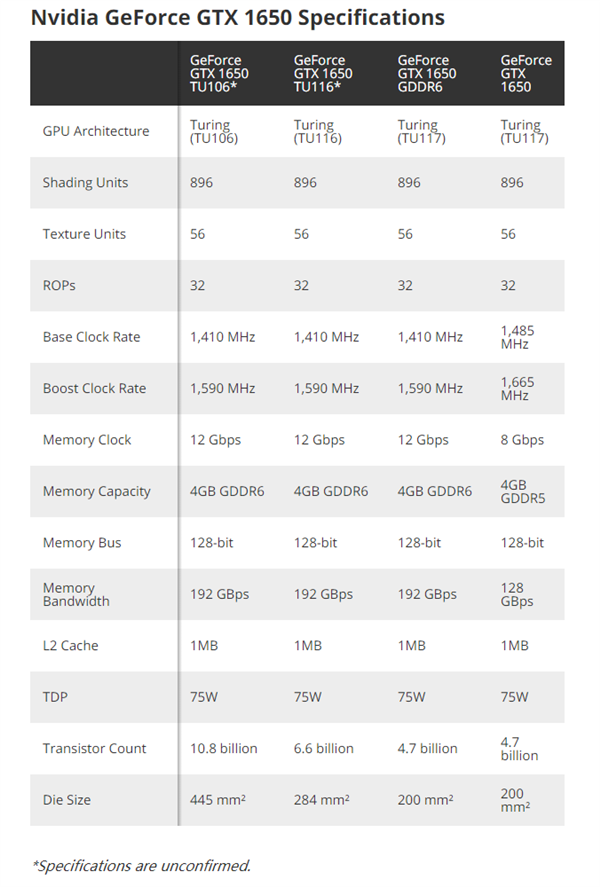Click the Specifications are unconfirmed footnote
Screen dimensions: 600x887
[141, 866]
